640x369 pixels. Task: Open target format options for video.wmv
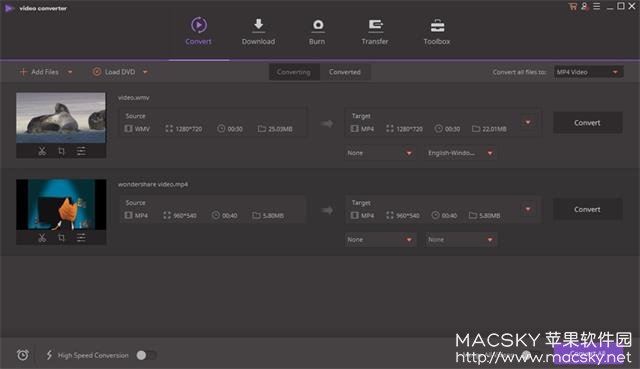(x=528, y=122)
